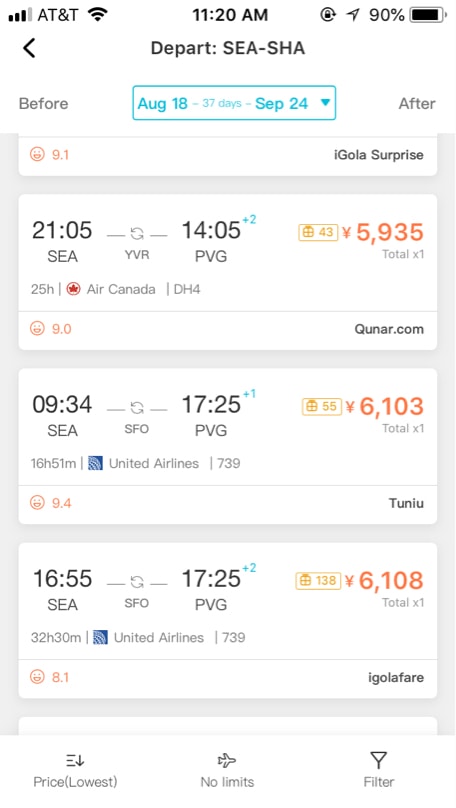Tap the smiley rating icon beside 9.4
Viewport: 456px width, 808px height.
pyautogui.click(x=37, y=502)
